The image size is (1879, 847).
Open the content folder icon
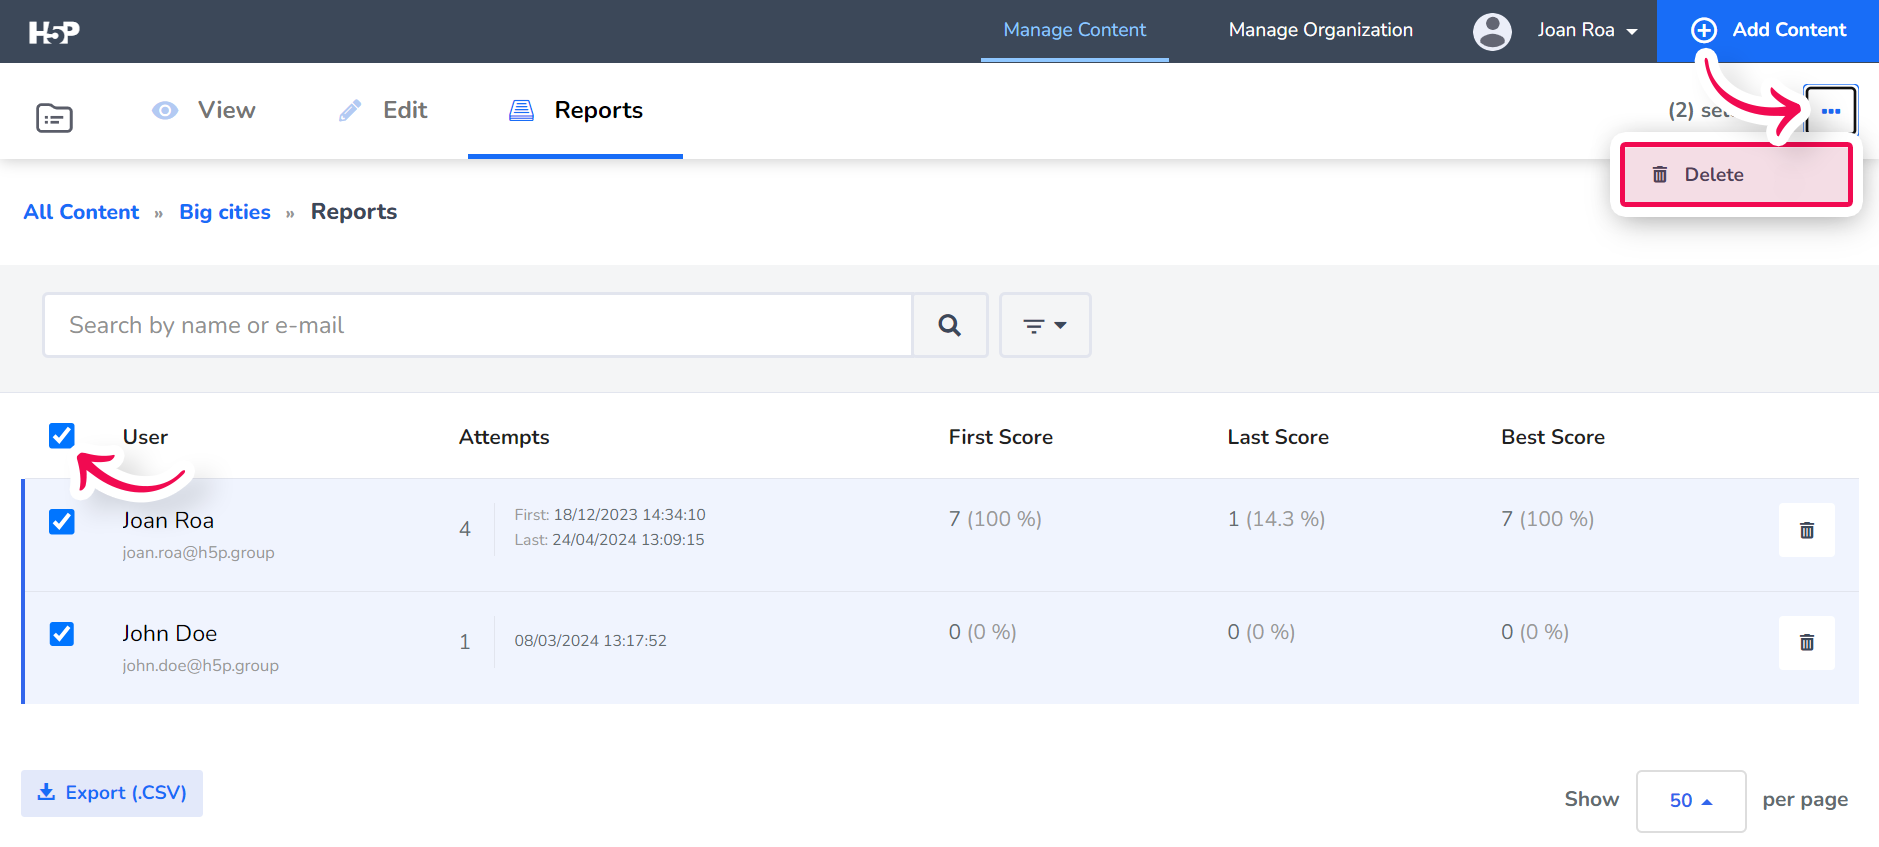coord(54,118)
